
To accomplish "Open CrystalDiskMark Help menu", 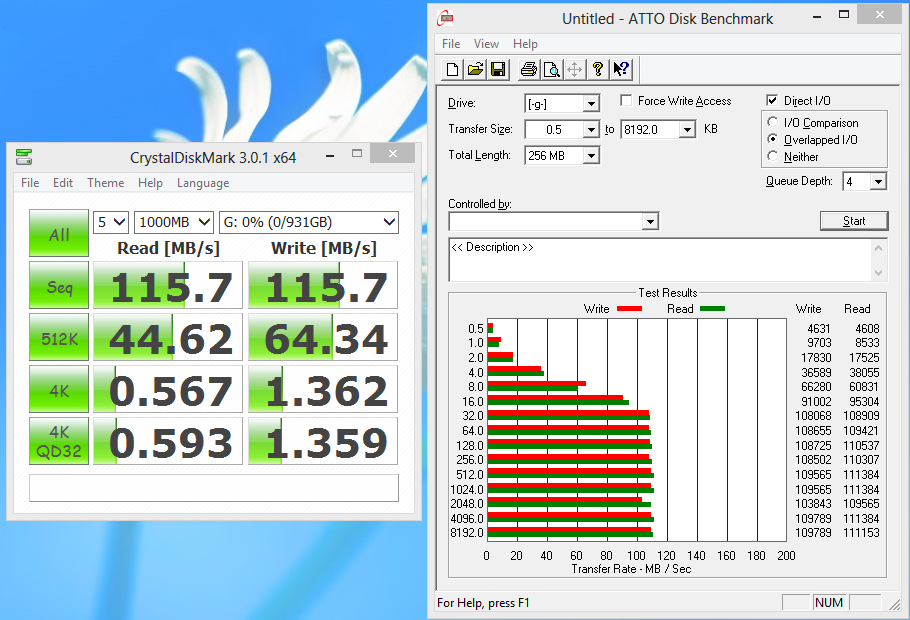I will pos(150,183).
